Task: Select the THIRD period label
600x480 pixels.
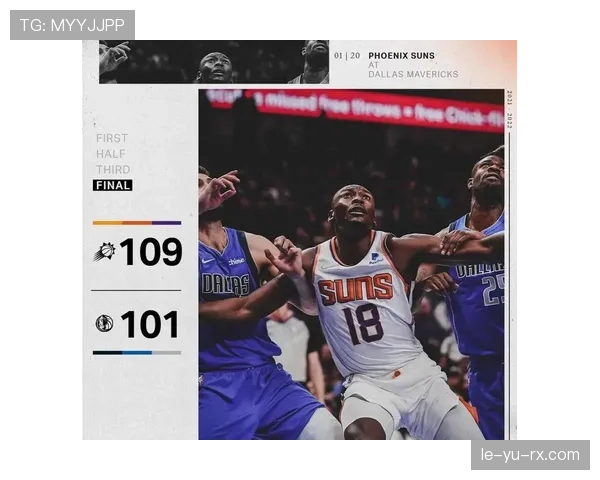Action: 113,170
